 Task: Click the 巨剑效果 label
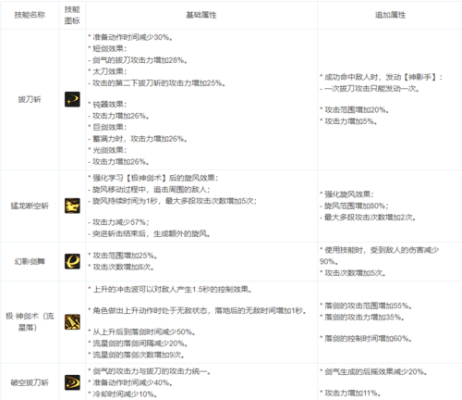pos(107,127)
